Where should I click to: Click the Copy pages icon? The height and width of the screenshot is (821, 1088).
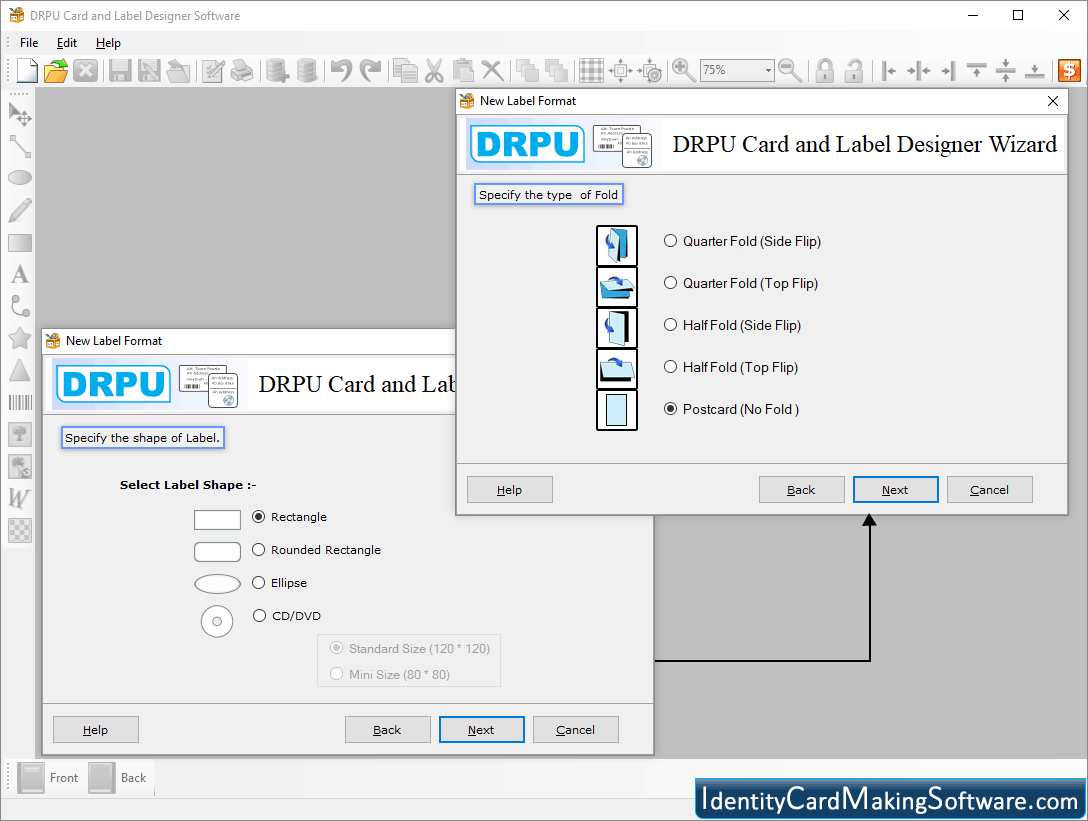(405, 70)
